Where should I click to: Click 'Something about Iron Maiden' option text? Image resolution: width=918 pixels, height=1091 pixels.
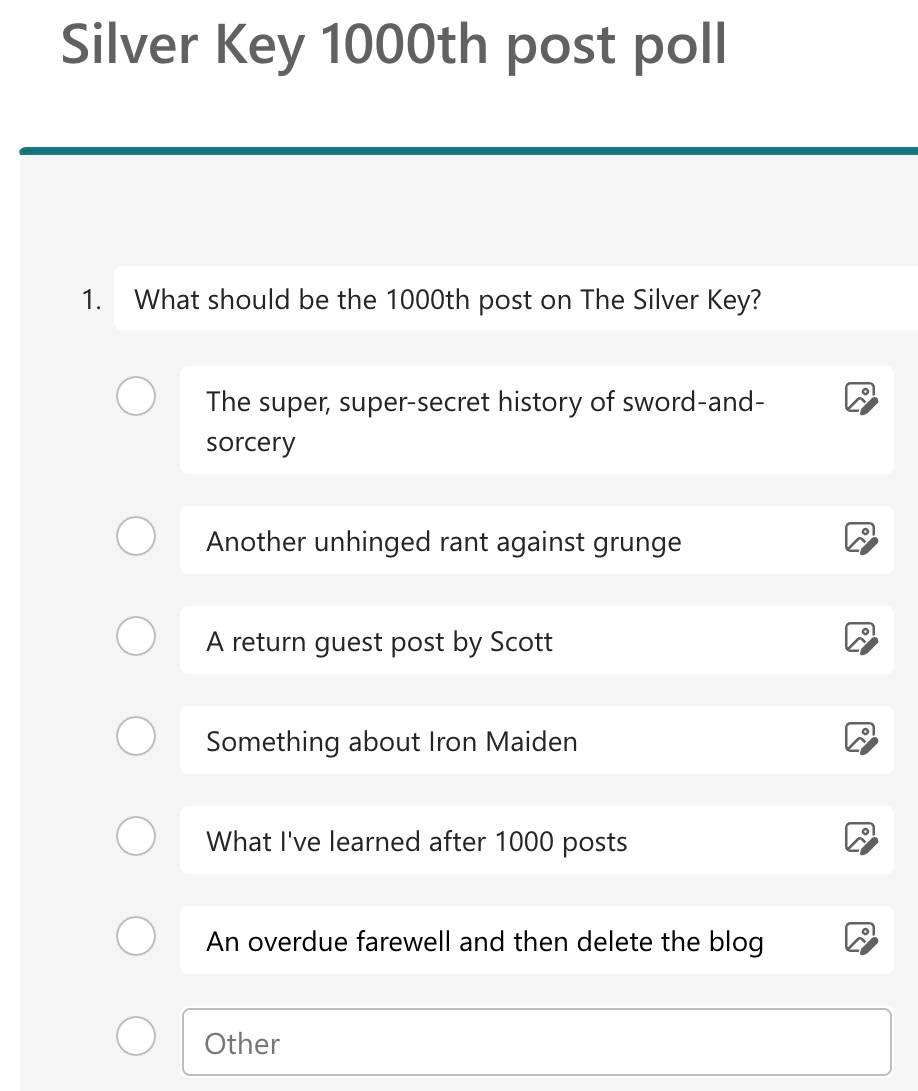click(x=392, y=742)
